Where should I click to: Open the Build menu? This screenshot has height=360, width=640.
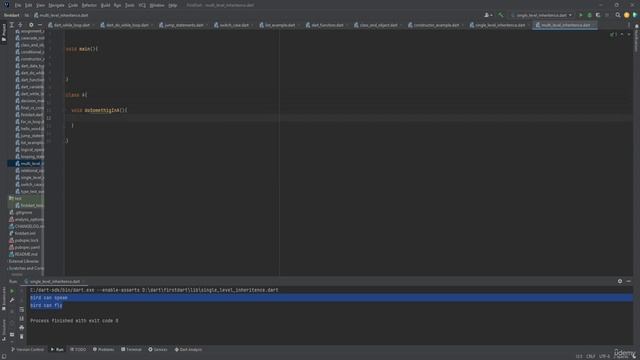[x=105, y=5]
